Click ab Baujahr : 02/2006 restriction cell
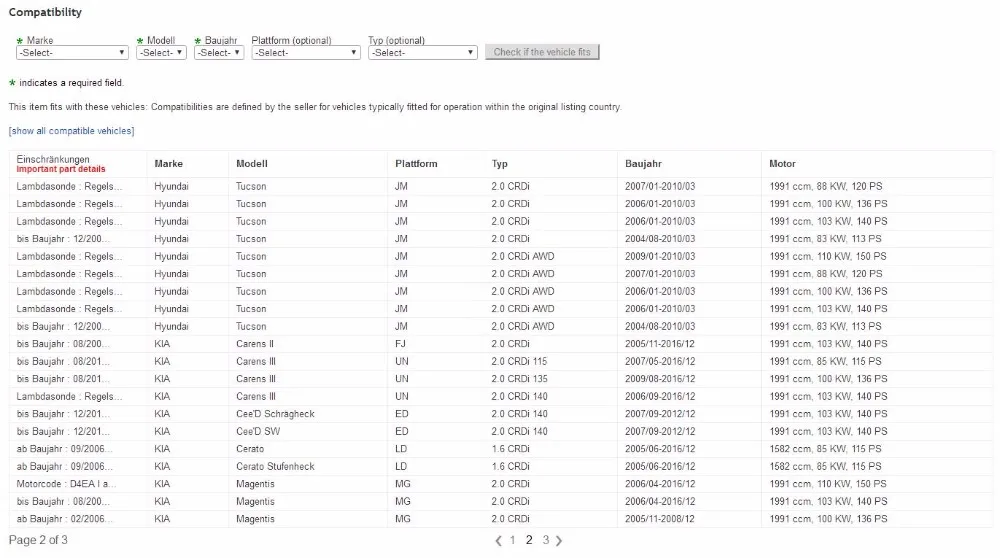 tap(64, 519)
